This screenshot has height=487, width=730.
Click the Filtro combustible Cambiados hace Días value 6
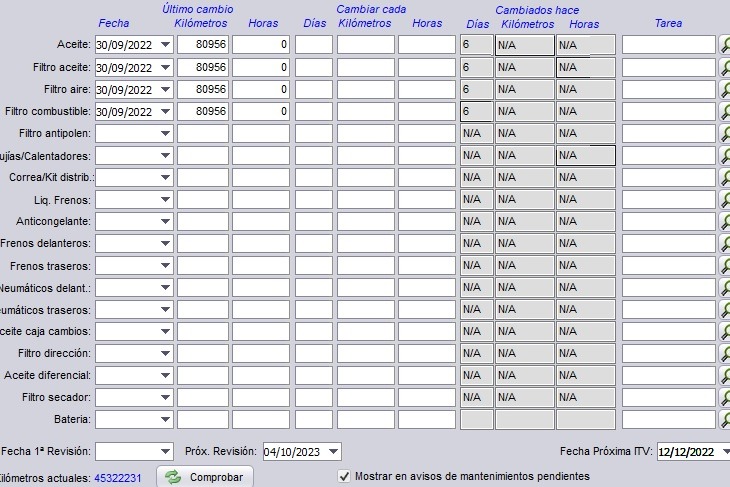477,112
